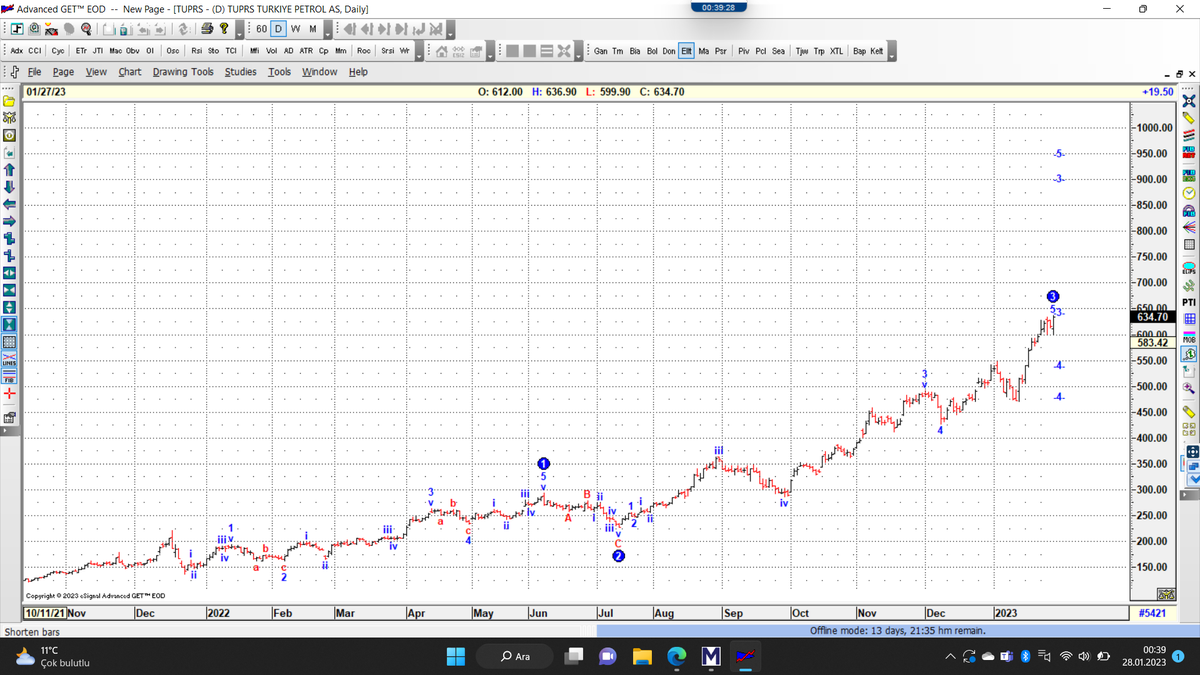This screenshot has height=675, width=1200.
Task: Open the Page menu
Action: tap(63, 72)
